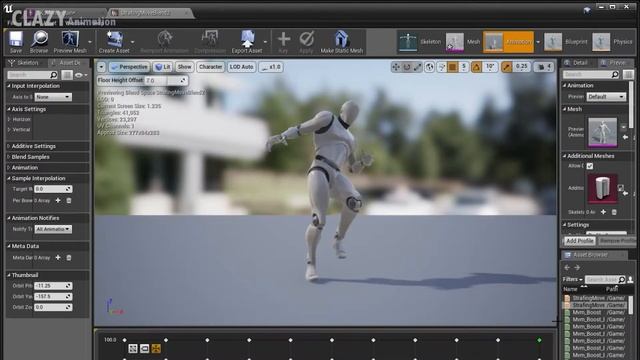This screenshot has height=360, width=640.
Task: Click the Add Profile button
Action: (580, 241)
